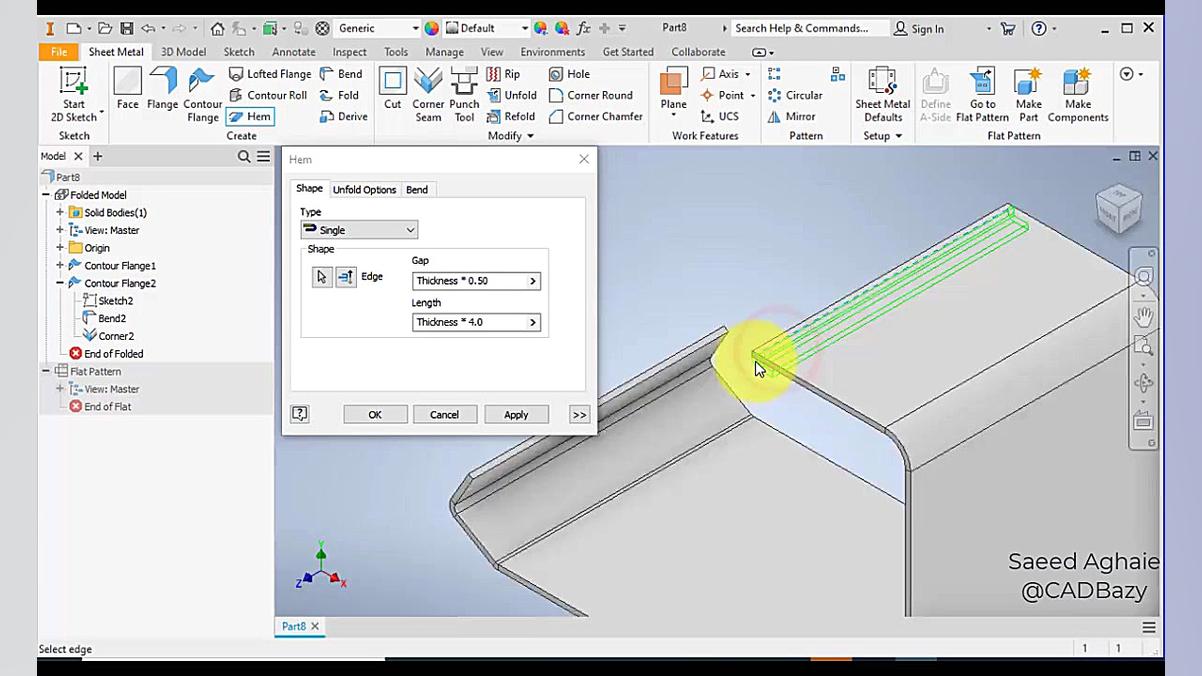Screen dimensions: 1202x676
Task: Open the File menu
Action: (x=59, y=52)
